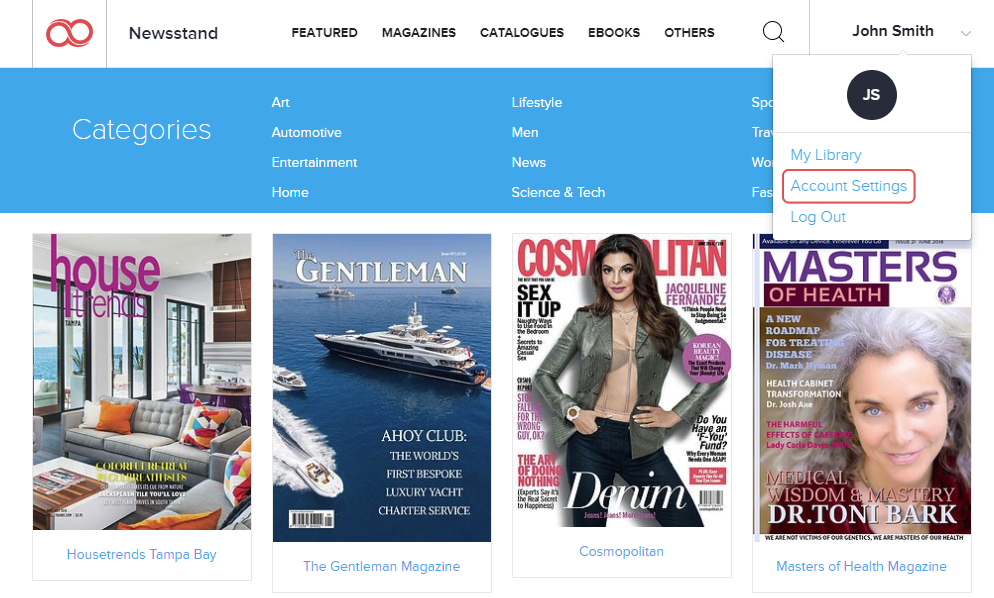Open the Magazines menu item

(418, 33)
